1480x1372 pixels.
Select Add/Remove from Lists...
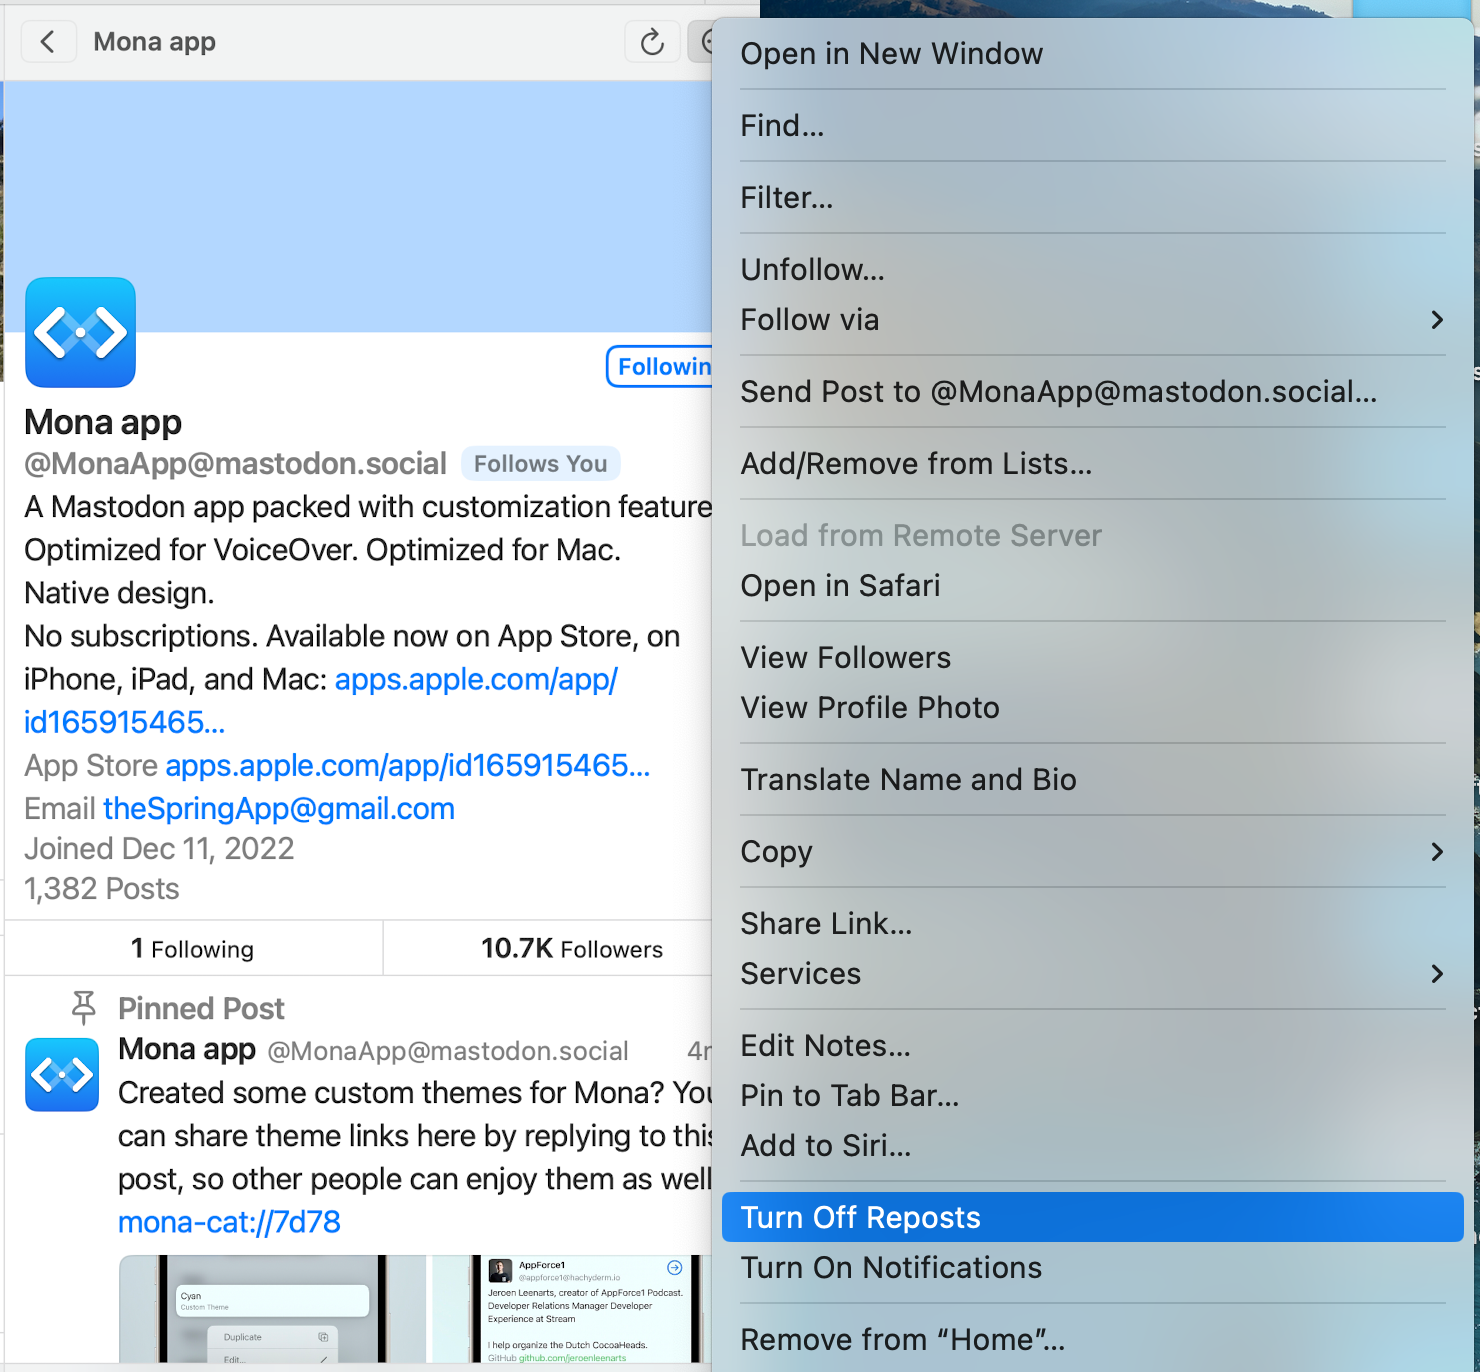click(x=1093, y=464)
